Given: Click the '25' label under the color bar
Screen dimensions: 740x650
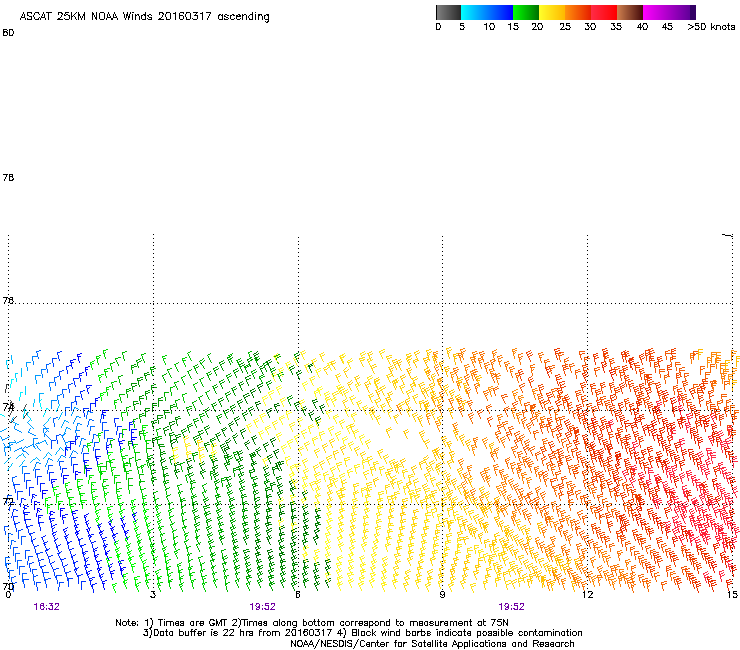Looking at the screenshot, I should point(565,27).
